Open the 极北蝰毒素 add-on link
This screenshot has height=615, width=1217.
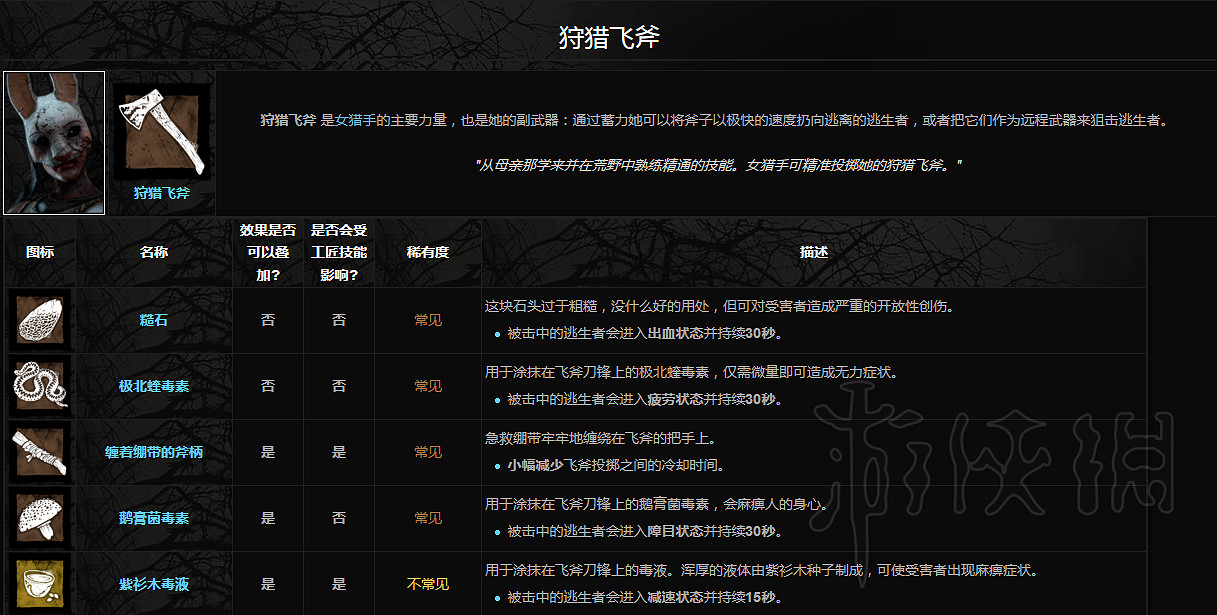pyautogui.click(x=152, y=386)
